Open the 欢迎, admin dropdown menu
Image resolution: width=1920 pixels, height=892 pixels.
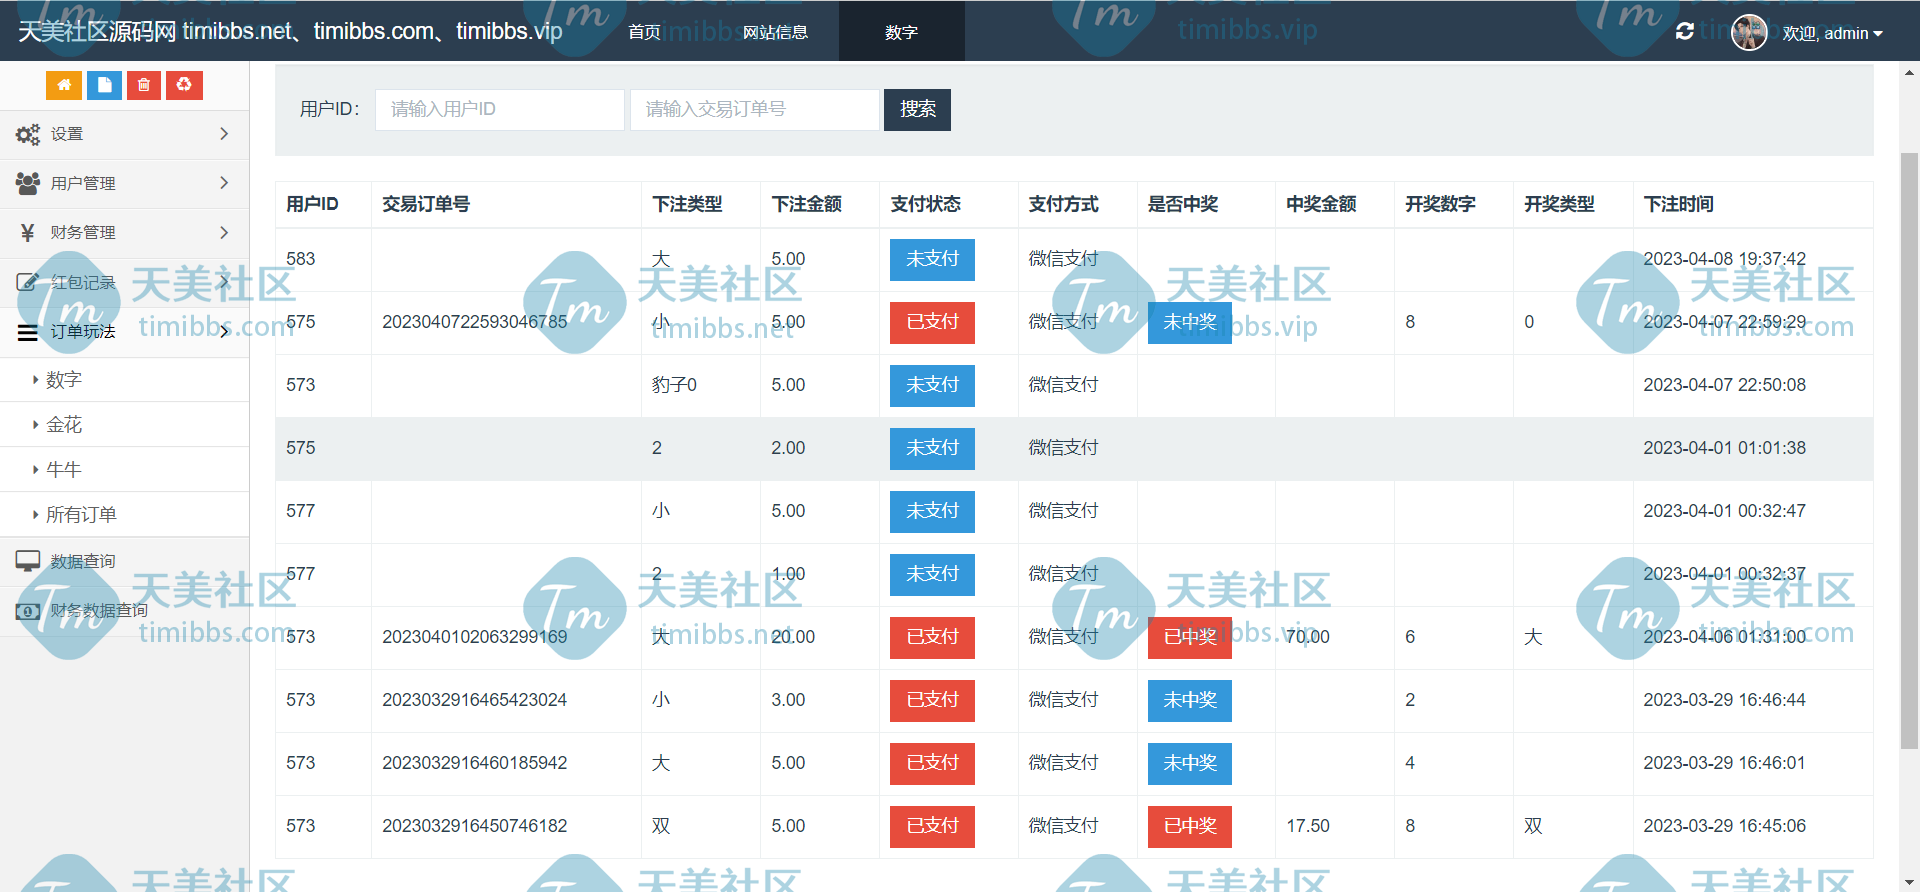click(x=1832, y=33)
